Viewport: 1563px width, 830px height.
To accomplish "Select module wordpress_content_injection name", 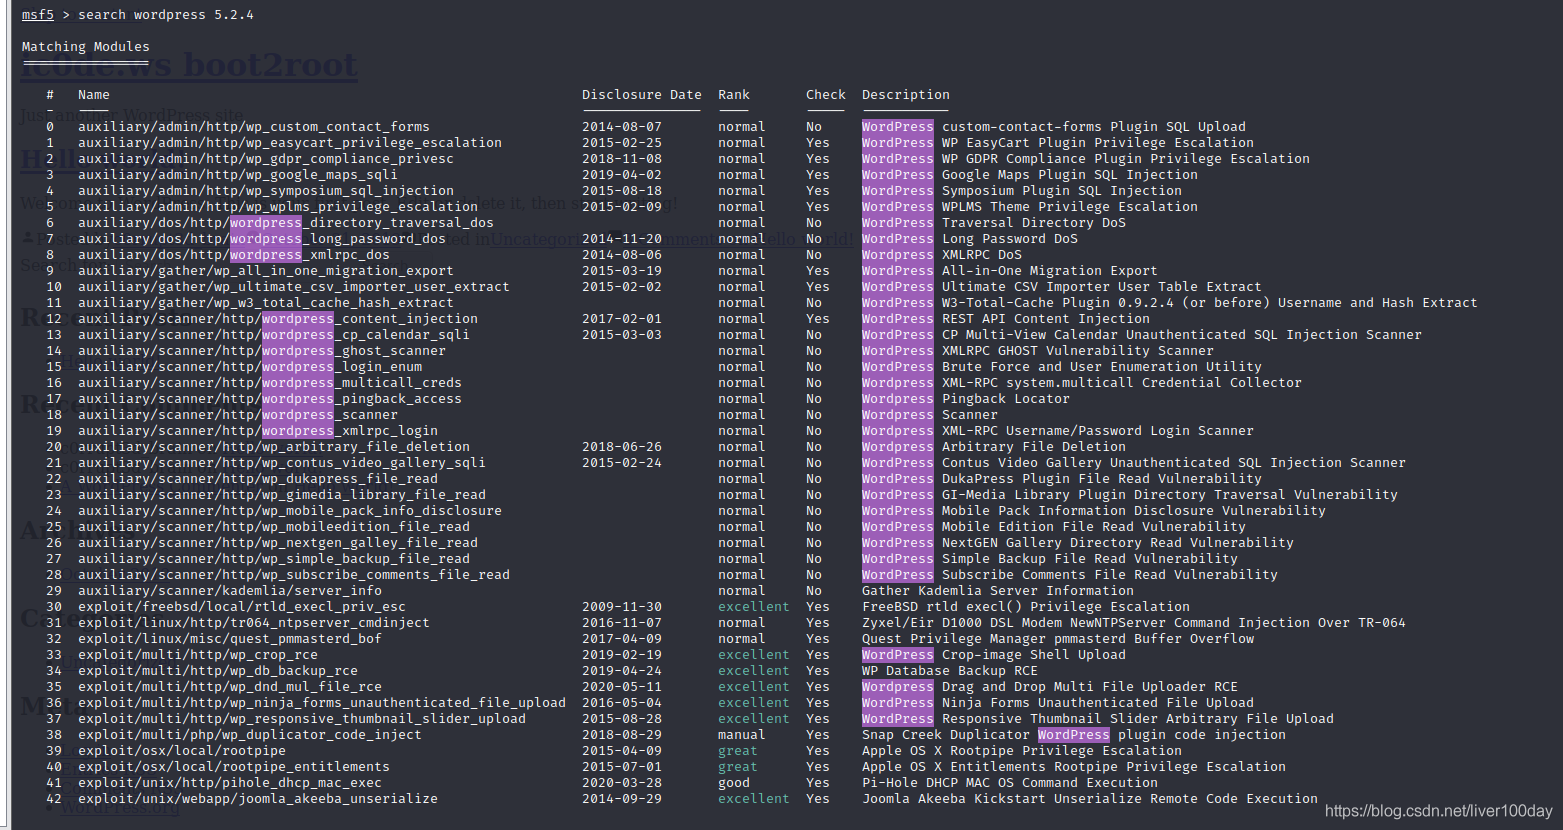I will [278, 319].
